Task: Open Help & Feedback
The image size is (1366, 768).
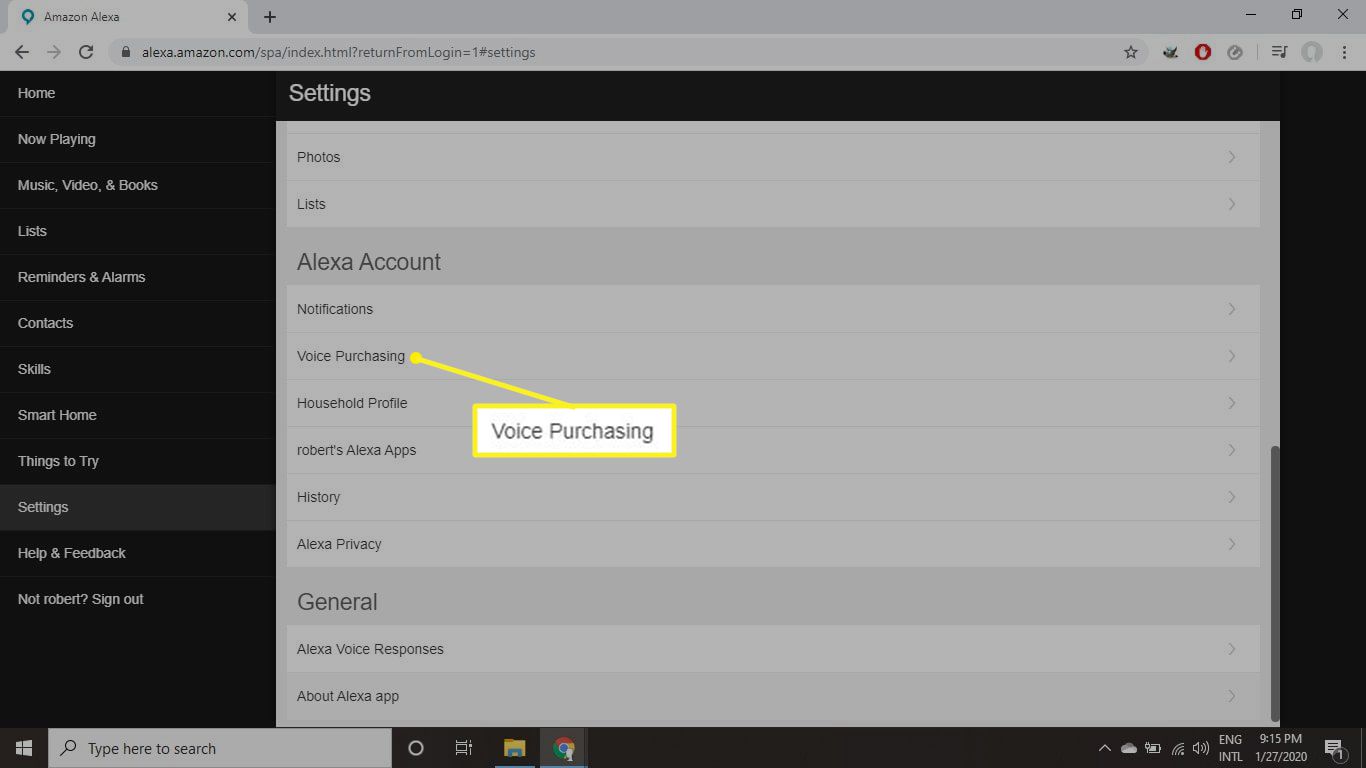Action: point(137,553)
